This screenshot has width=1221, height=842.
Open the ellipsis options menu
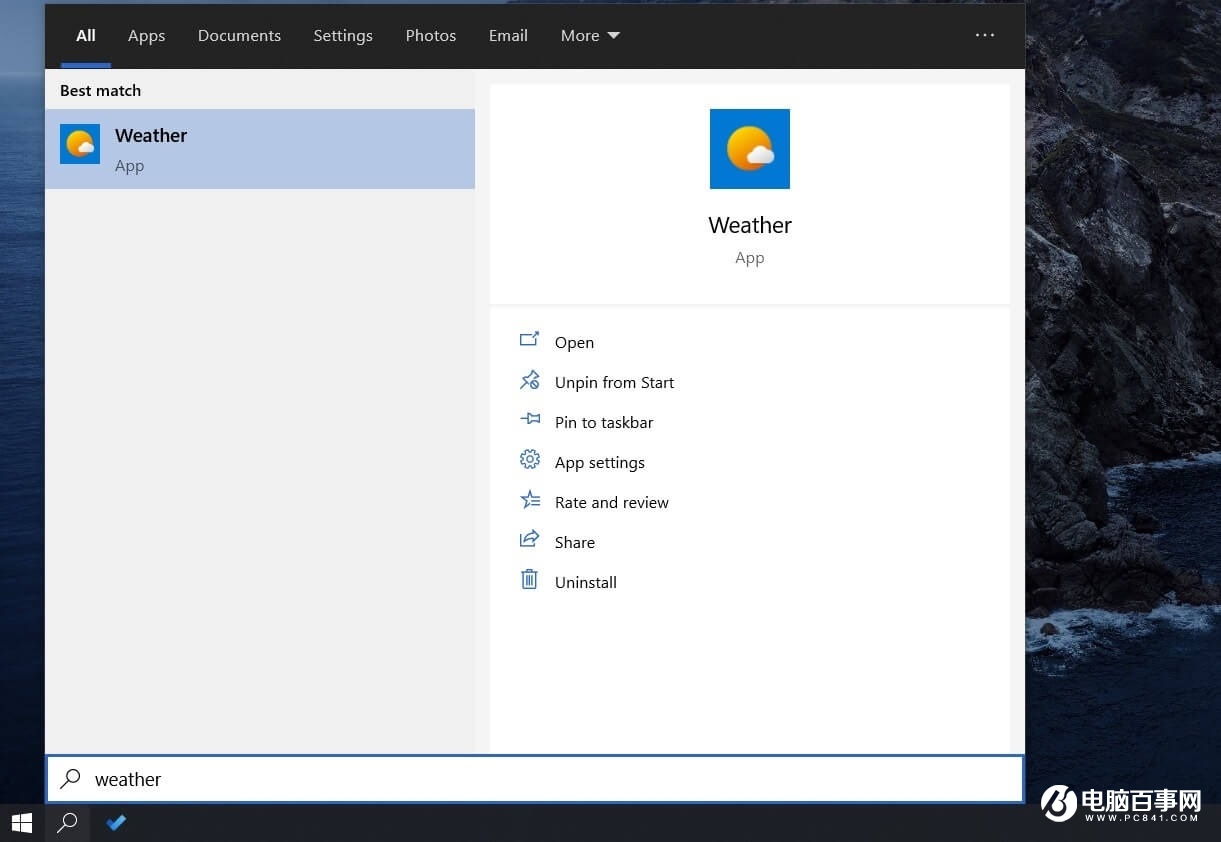point(985,35)
